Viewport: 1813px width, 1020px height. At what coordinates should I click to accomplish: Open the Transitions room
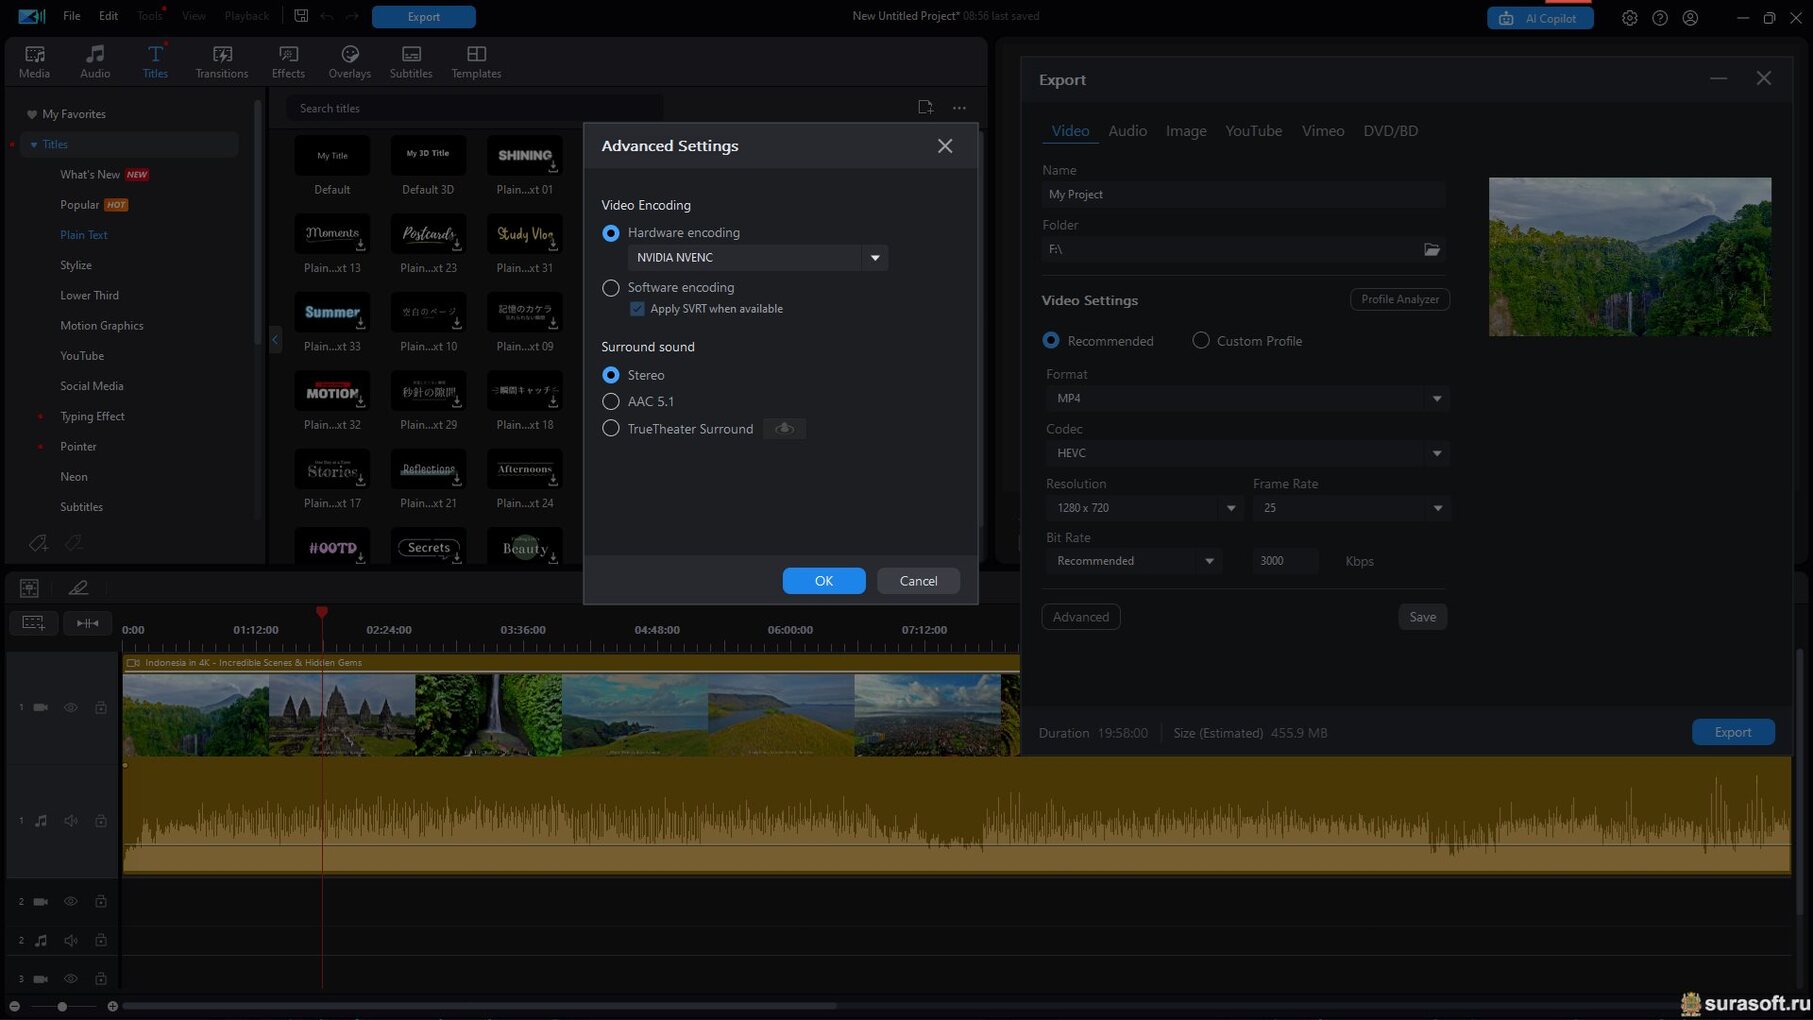222,61
